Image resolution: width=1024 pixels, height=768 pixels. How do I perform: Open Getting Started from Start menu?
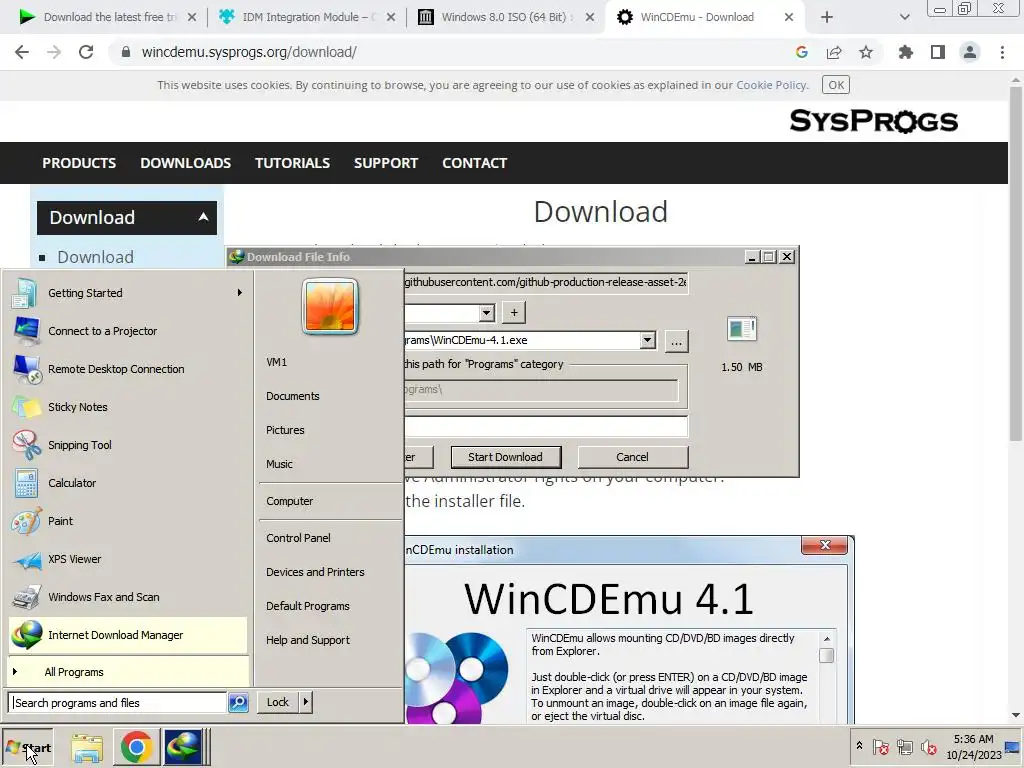point(129,293)
